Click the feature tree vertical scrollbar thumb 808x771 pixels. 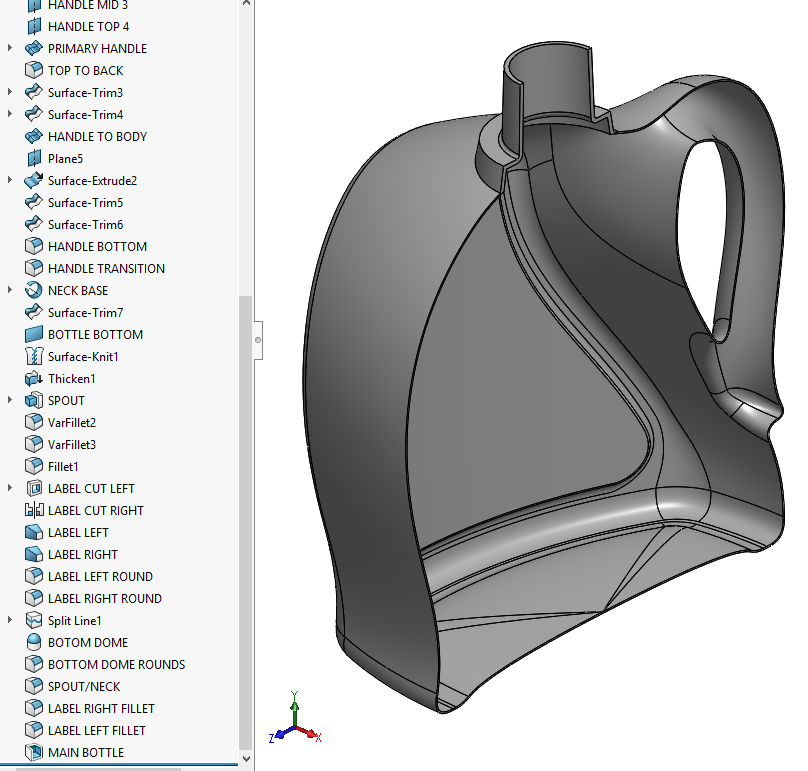click(x=246, y=523)
